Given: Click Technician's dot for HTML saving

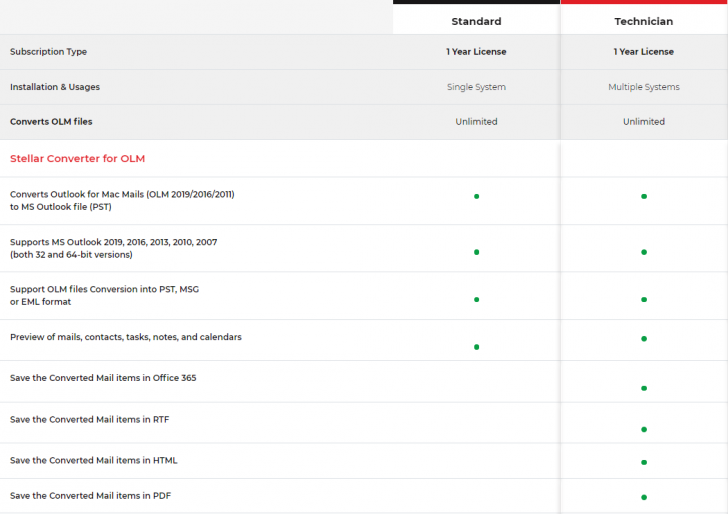Looking at the screenshot, I should pyautogui.click(x=644, y=462).
